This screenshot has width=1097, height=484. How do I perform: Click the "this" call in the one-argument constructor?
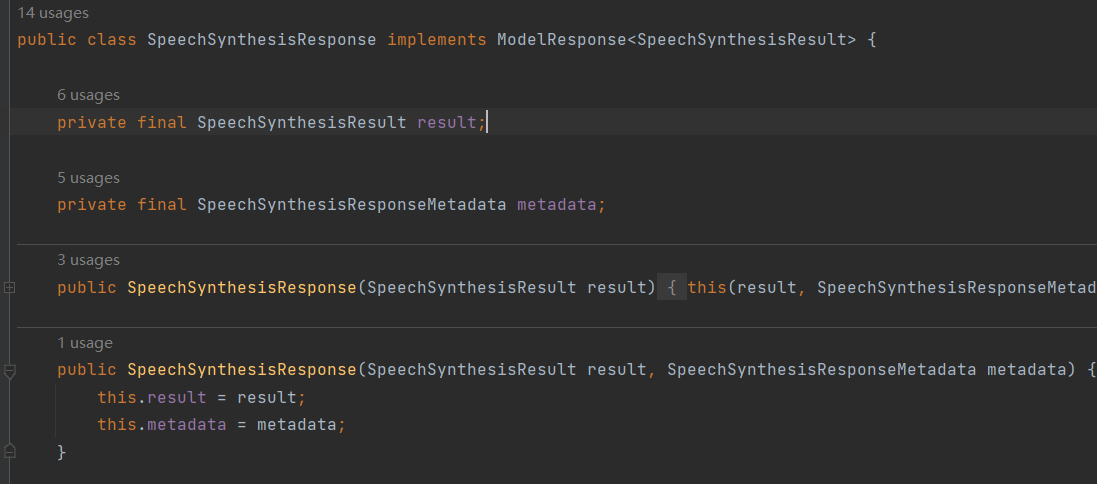coord(708,287)
